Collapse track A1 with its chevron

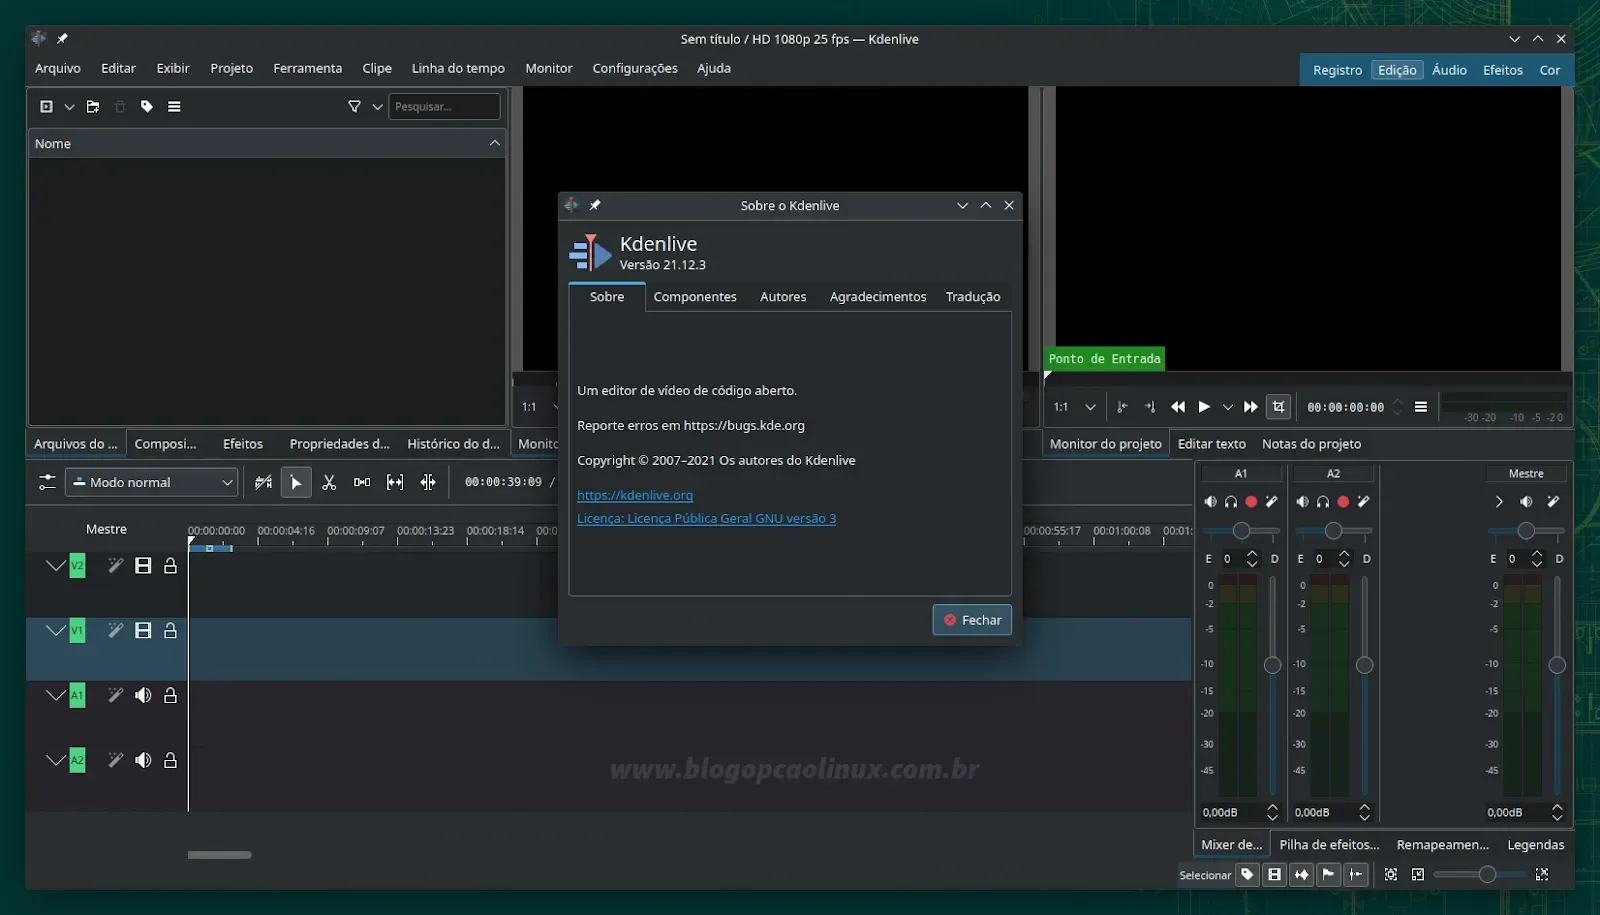tap(55, 696)
